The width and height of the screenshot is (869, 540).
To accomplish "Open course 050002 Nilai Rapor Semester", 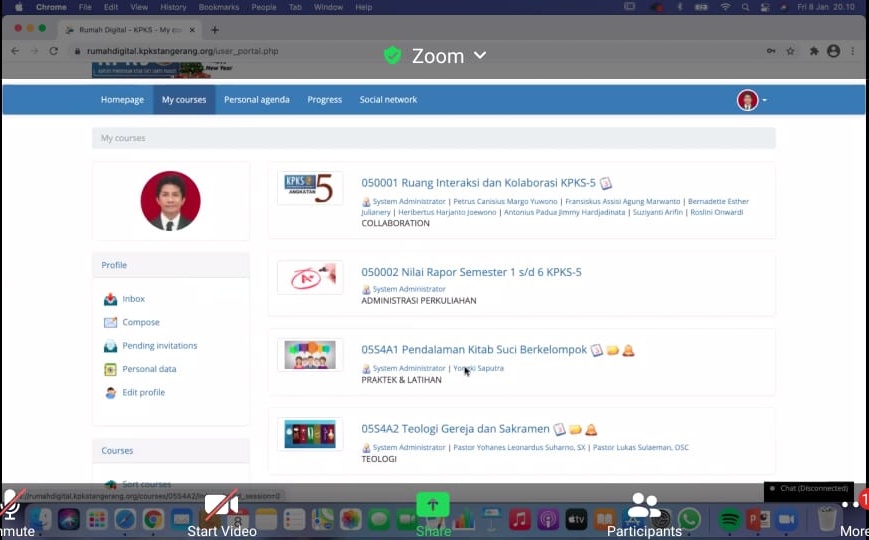I will click(x=472, y=272).
